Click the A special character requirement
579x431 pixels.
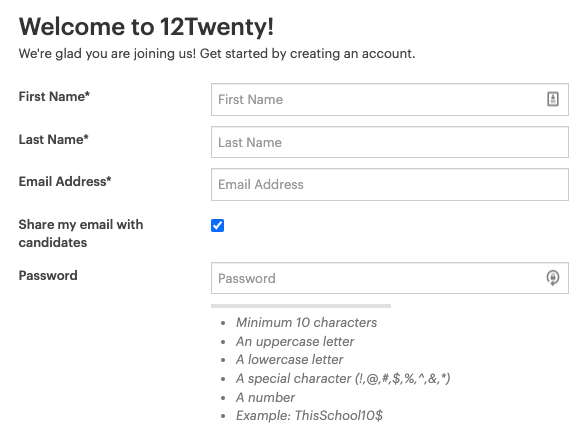click(x=343, y=378)
